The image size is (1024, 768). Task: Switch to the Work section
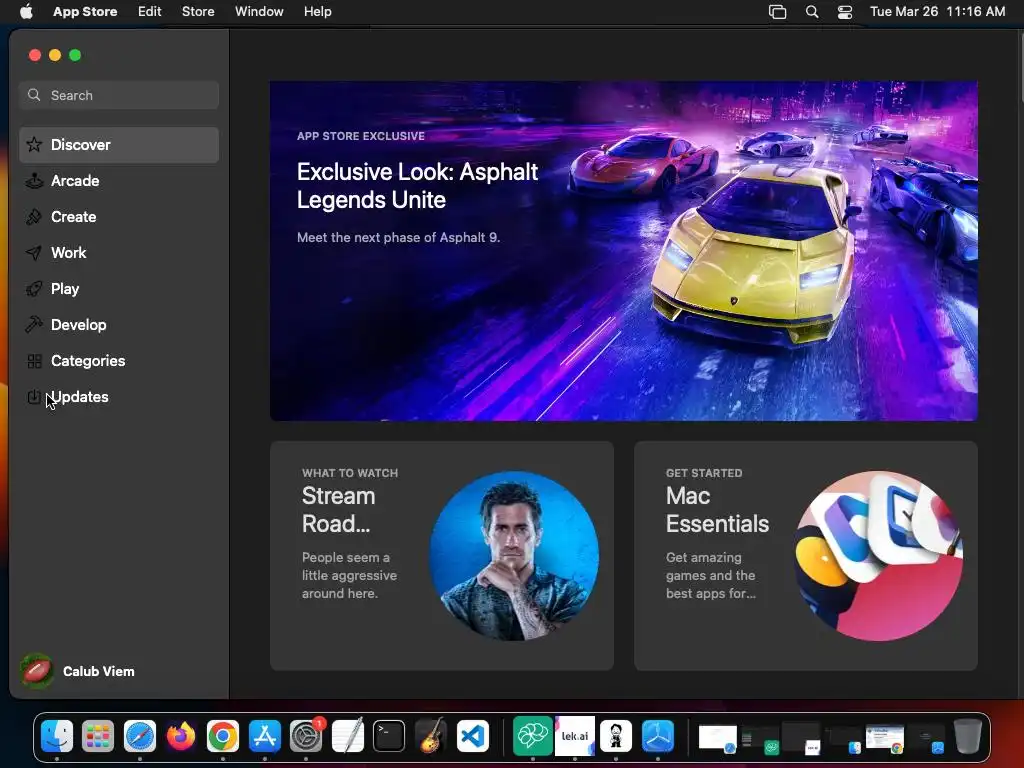(119, 253)
